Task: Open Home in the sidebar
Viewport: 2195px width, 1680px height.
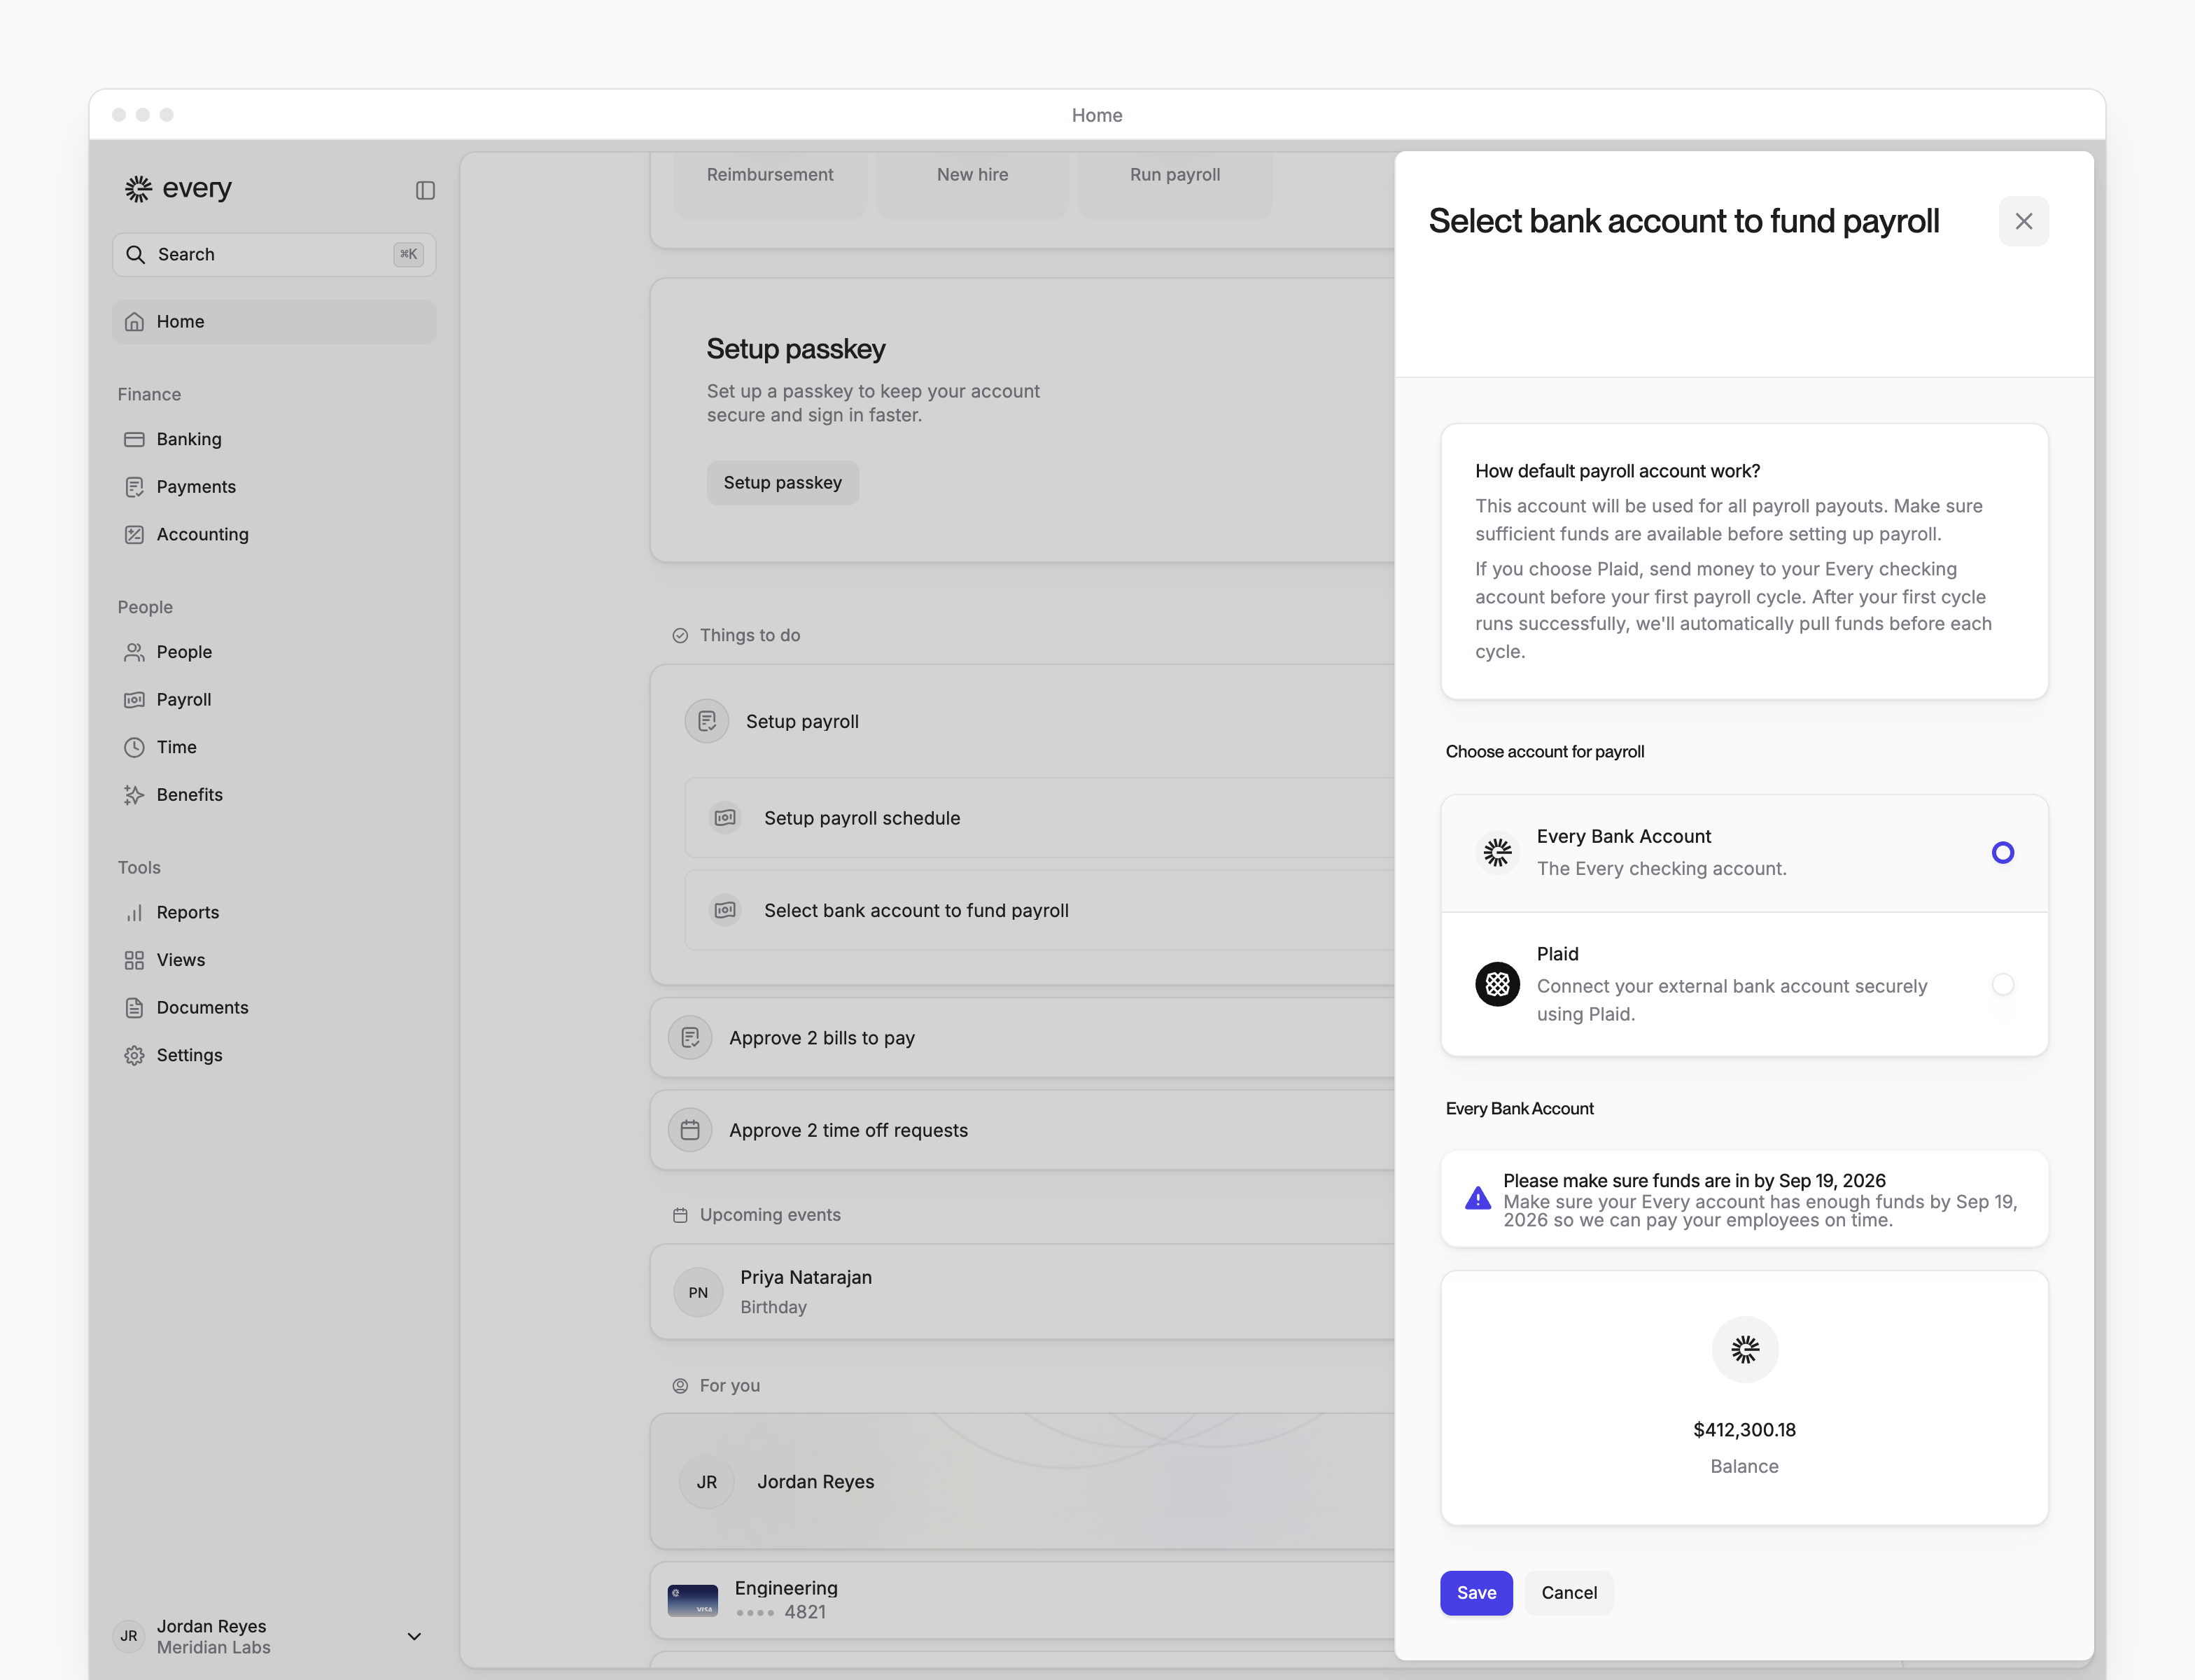Action: [x=274, y=321]
